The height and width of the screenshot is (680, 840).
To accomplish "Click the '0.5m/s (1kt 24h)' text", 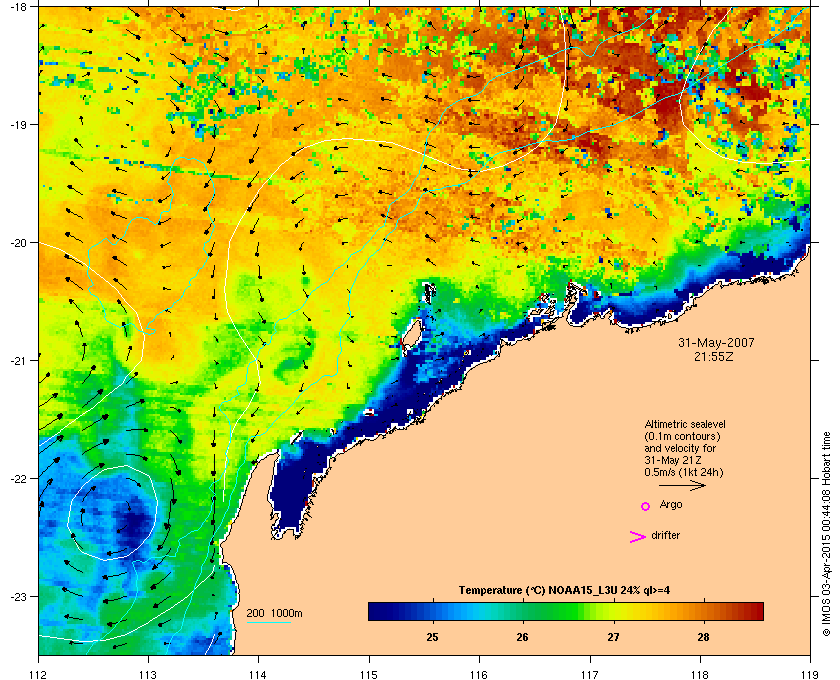I will (x=684, y=473).
